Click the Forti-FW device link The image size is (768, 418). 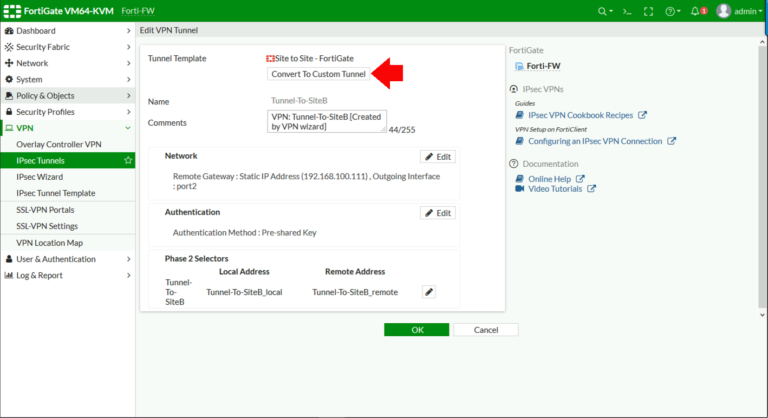pos(543,66)
